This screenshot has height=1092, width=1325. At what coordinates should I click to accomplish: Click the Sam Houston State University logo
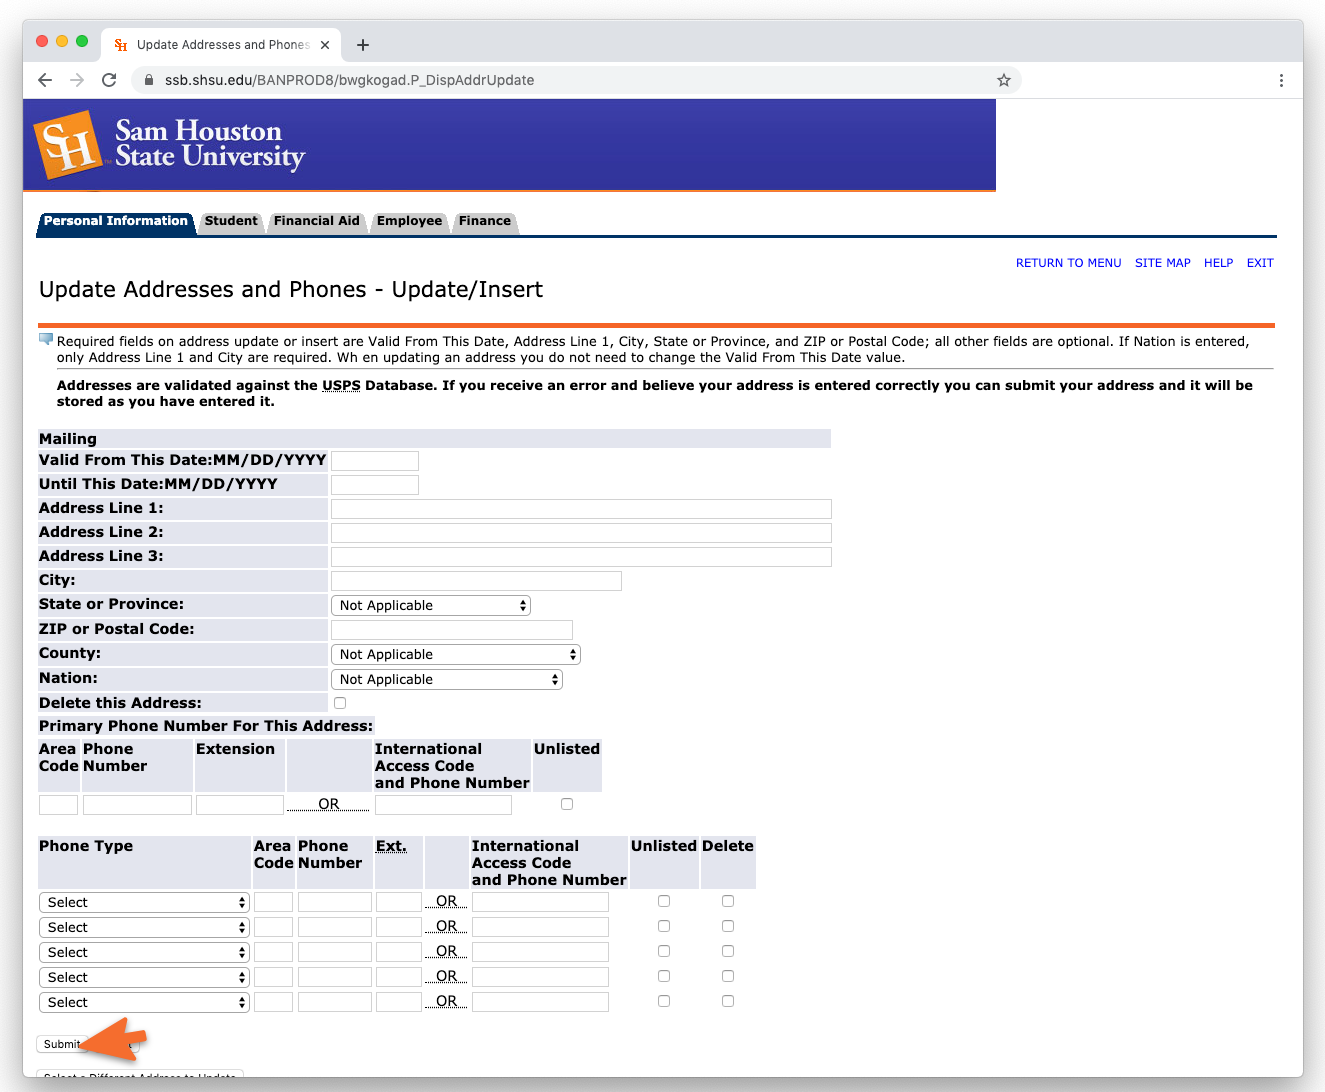point(170,145)
